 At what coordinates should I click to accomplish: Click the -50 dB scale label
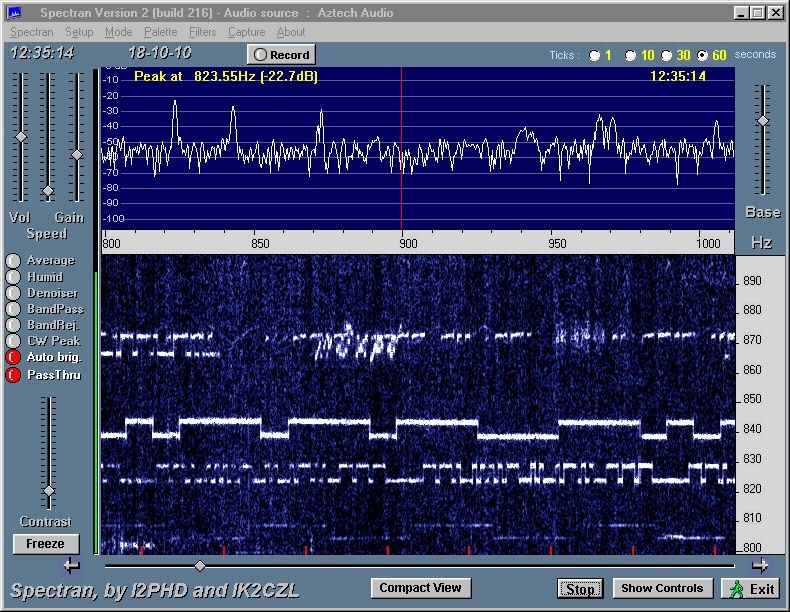click(x=111, y=142)
